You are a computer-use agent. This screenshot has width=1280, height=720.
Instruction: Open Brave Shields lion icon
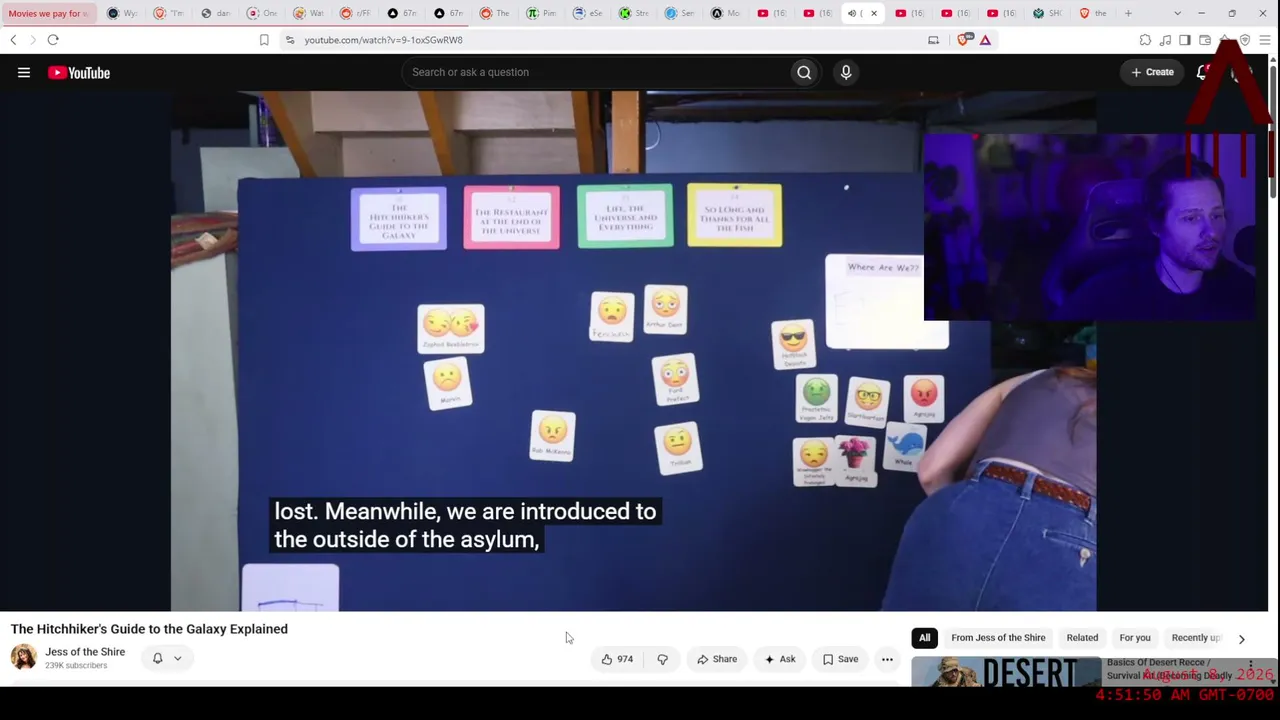pos(964,40)
